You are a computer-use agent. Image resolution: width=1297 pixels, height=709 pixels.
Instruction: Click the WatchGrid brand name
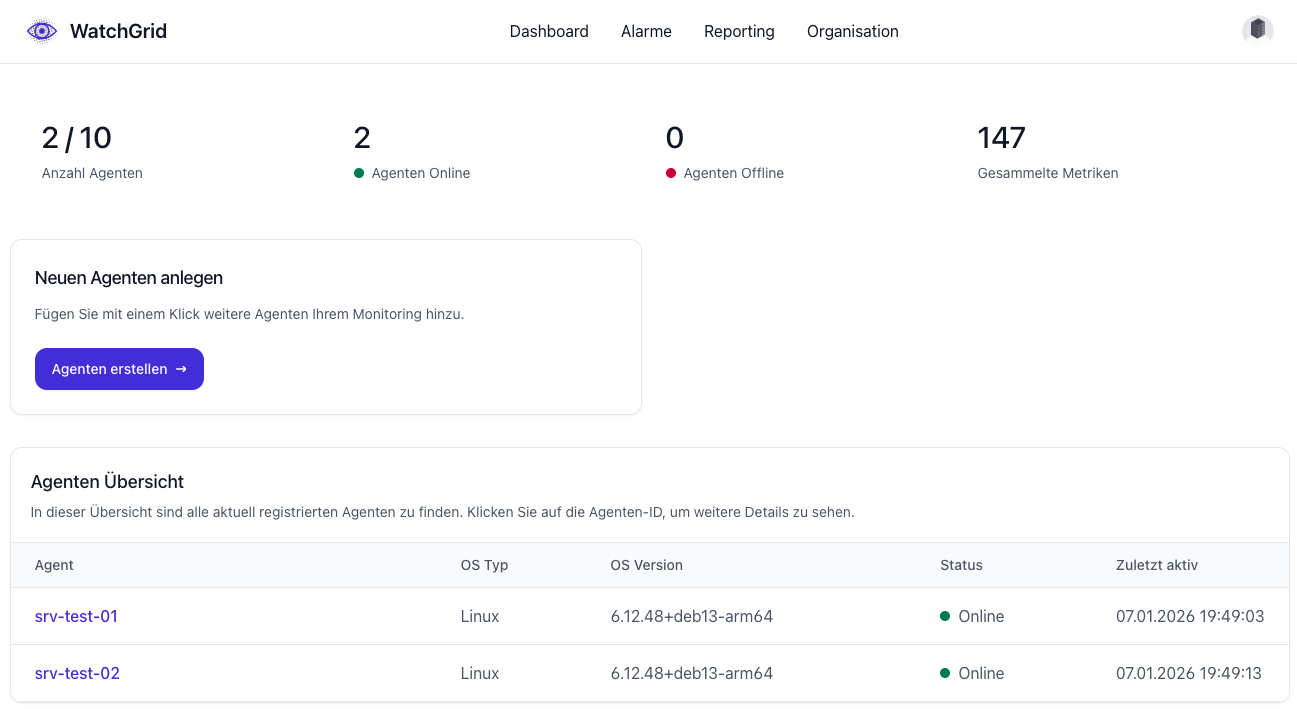[x=118, y=31]
